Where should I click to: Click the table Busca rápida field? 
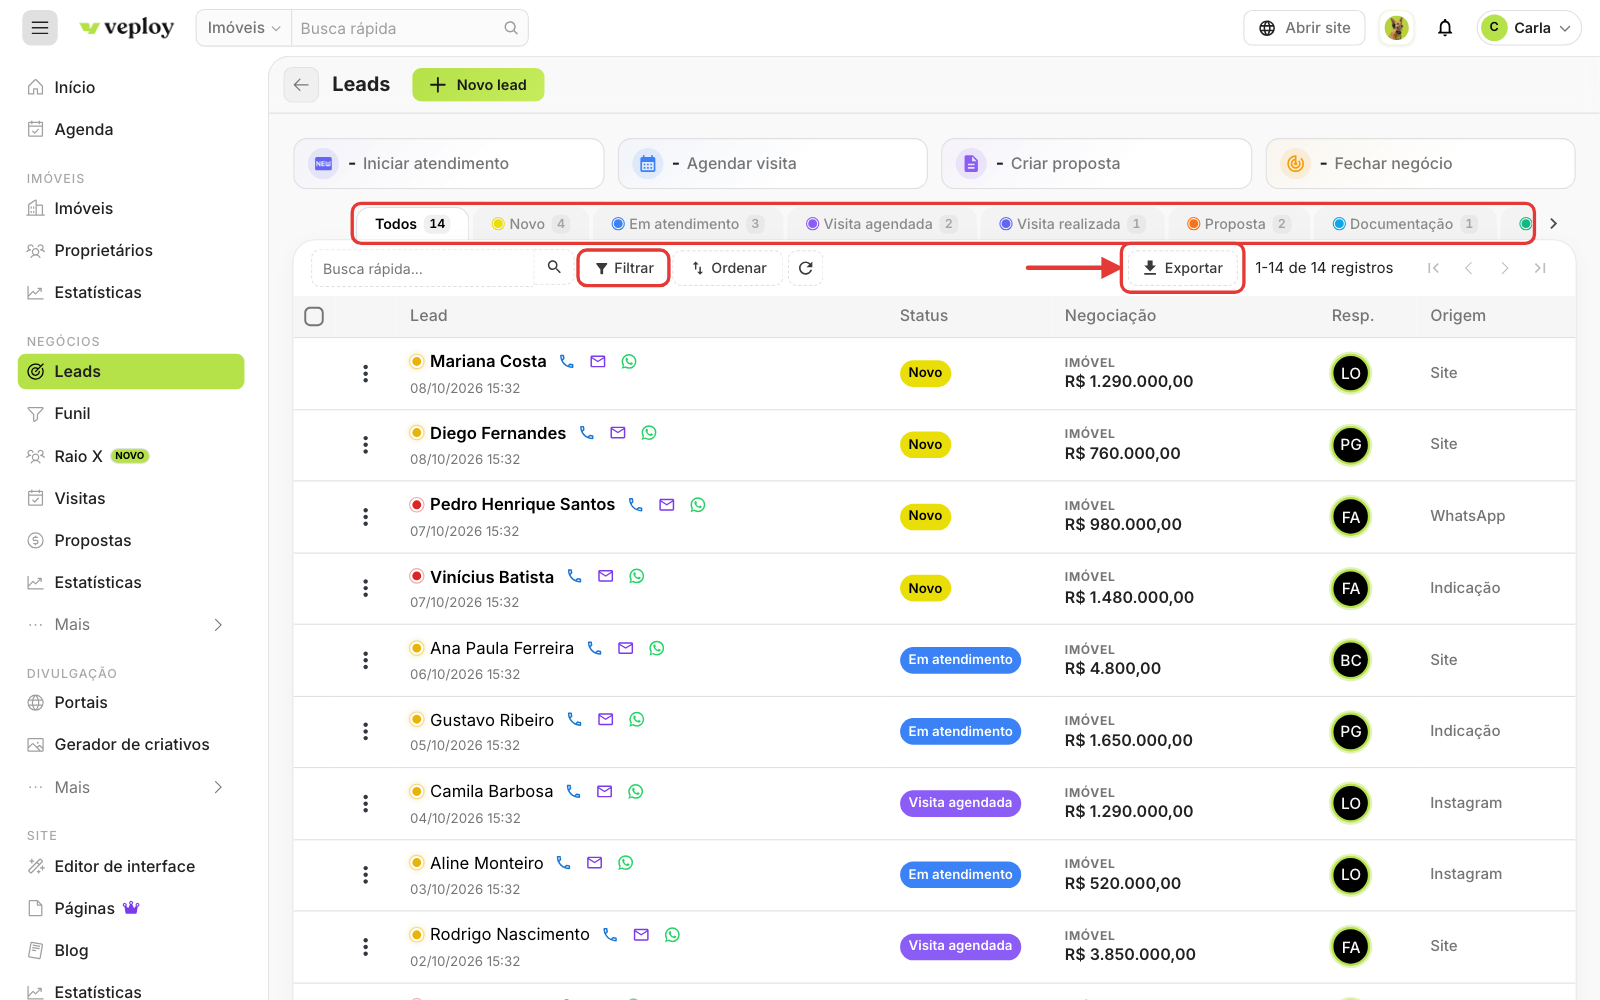(423, 268)
